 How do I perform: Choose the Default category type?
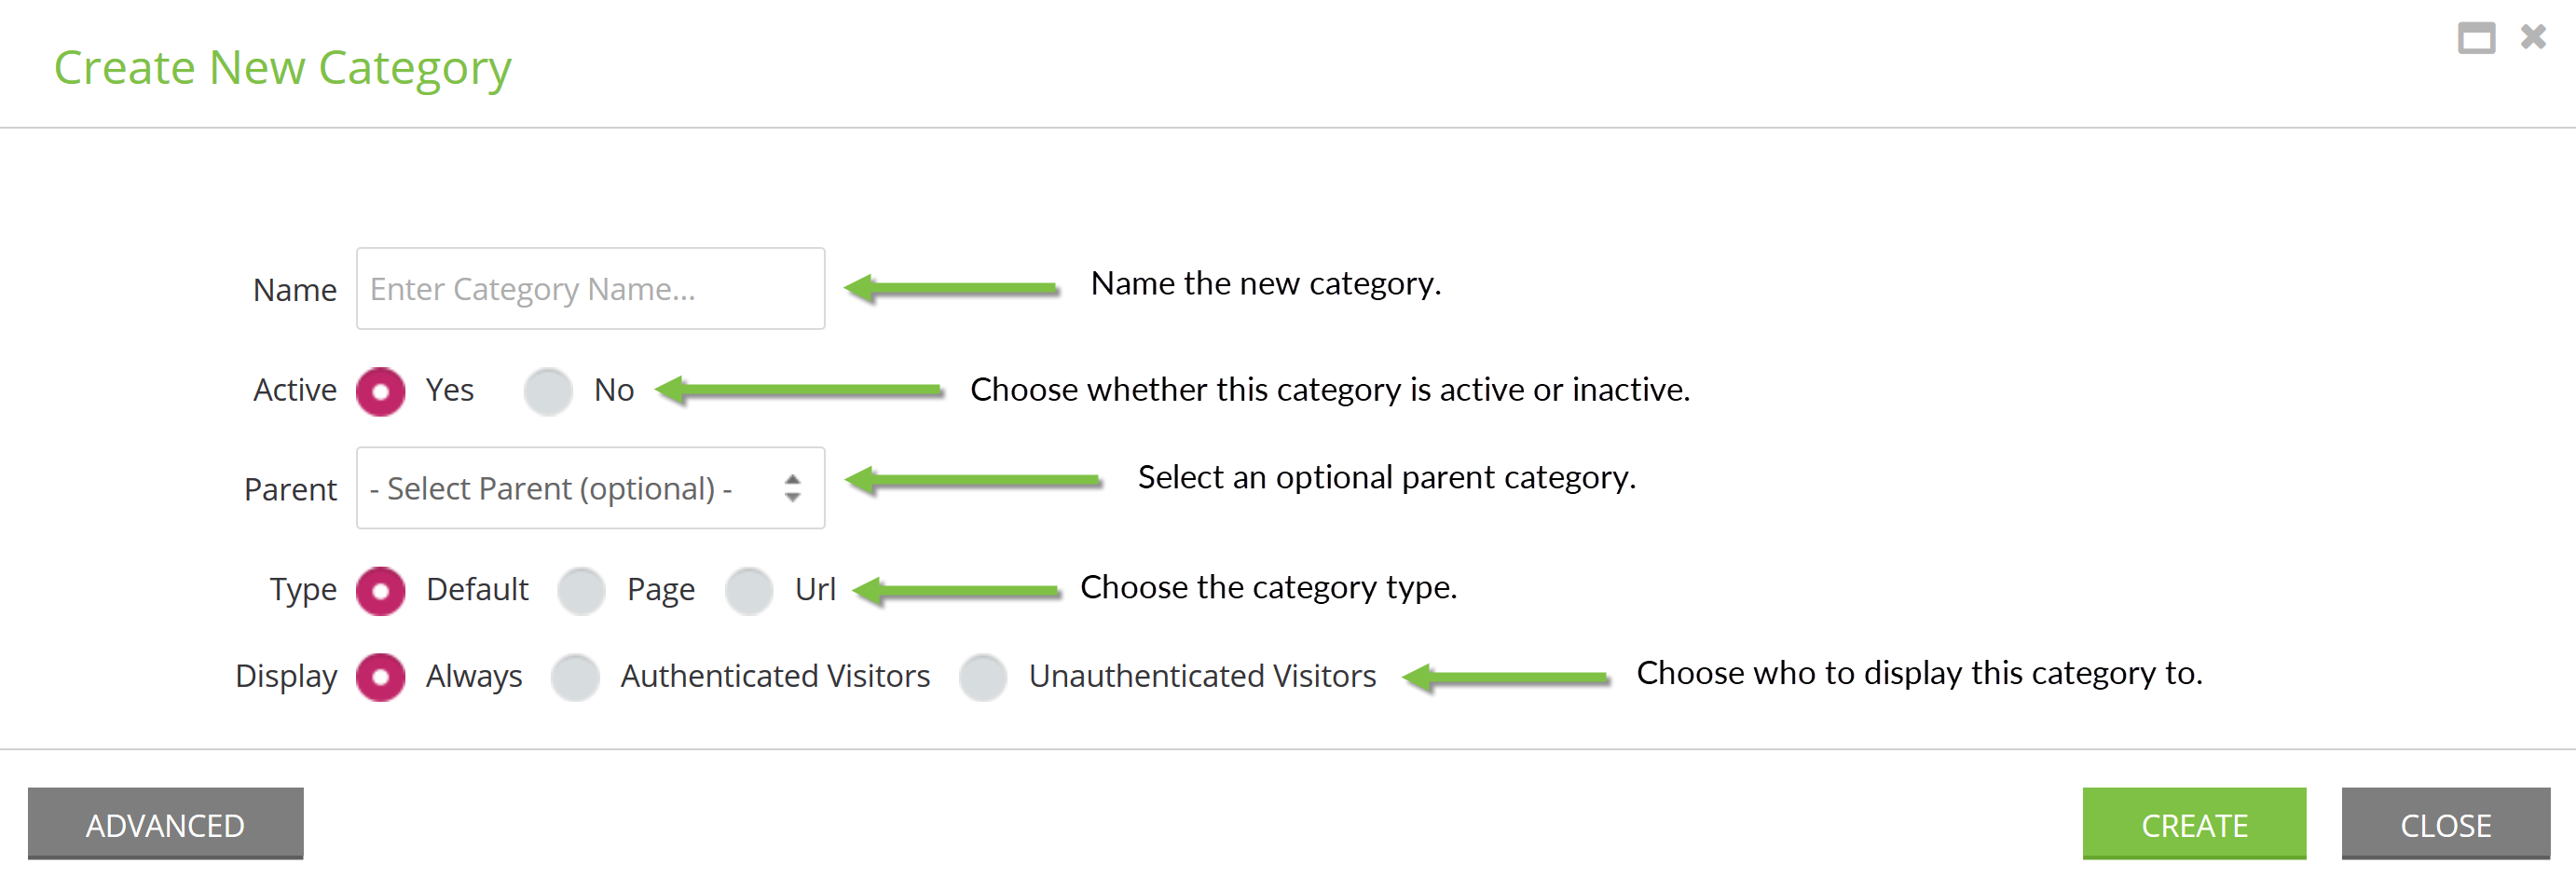pos(381,591)
